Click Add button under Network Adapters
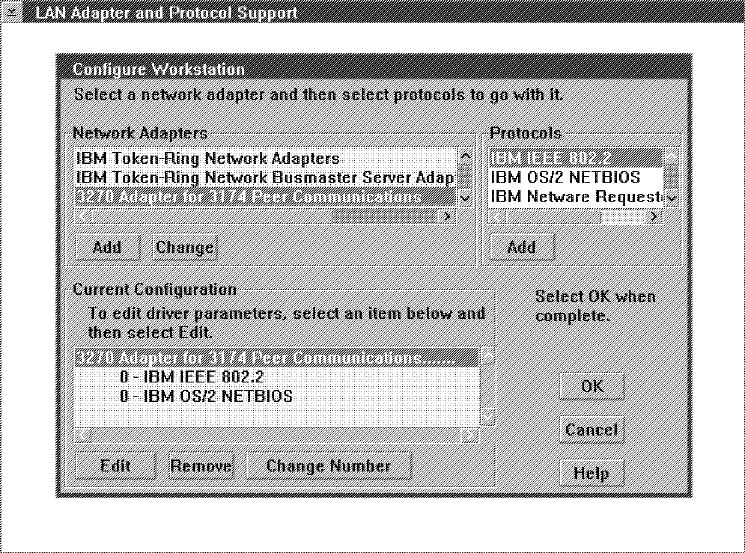Screen dimensions: 745x553 (x=107, y=247)
